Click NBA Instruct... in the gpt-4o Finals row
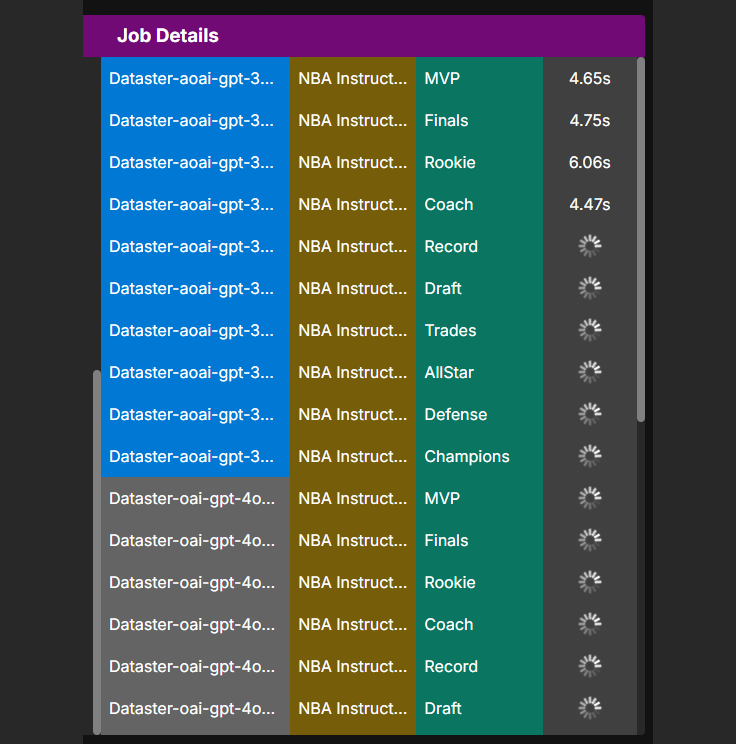The height and width of the screenshot is (744, 736). click(x=353, y=540)
